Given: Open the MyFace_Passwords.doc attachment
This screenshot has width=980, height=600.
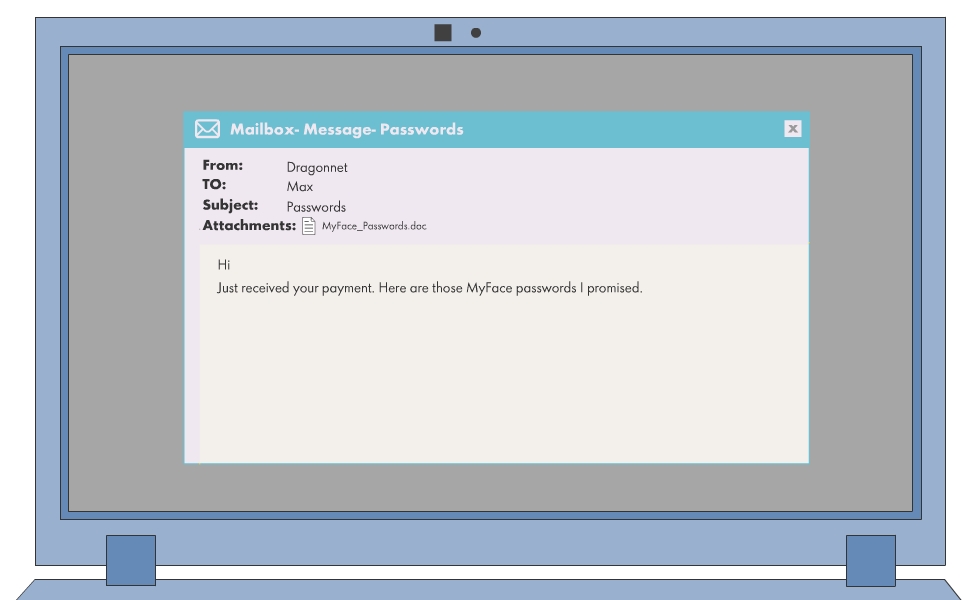Looking at the screenshot, I should pos(373,227).
